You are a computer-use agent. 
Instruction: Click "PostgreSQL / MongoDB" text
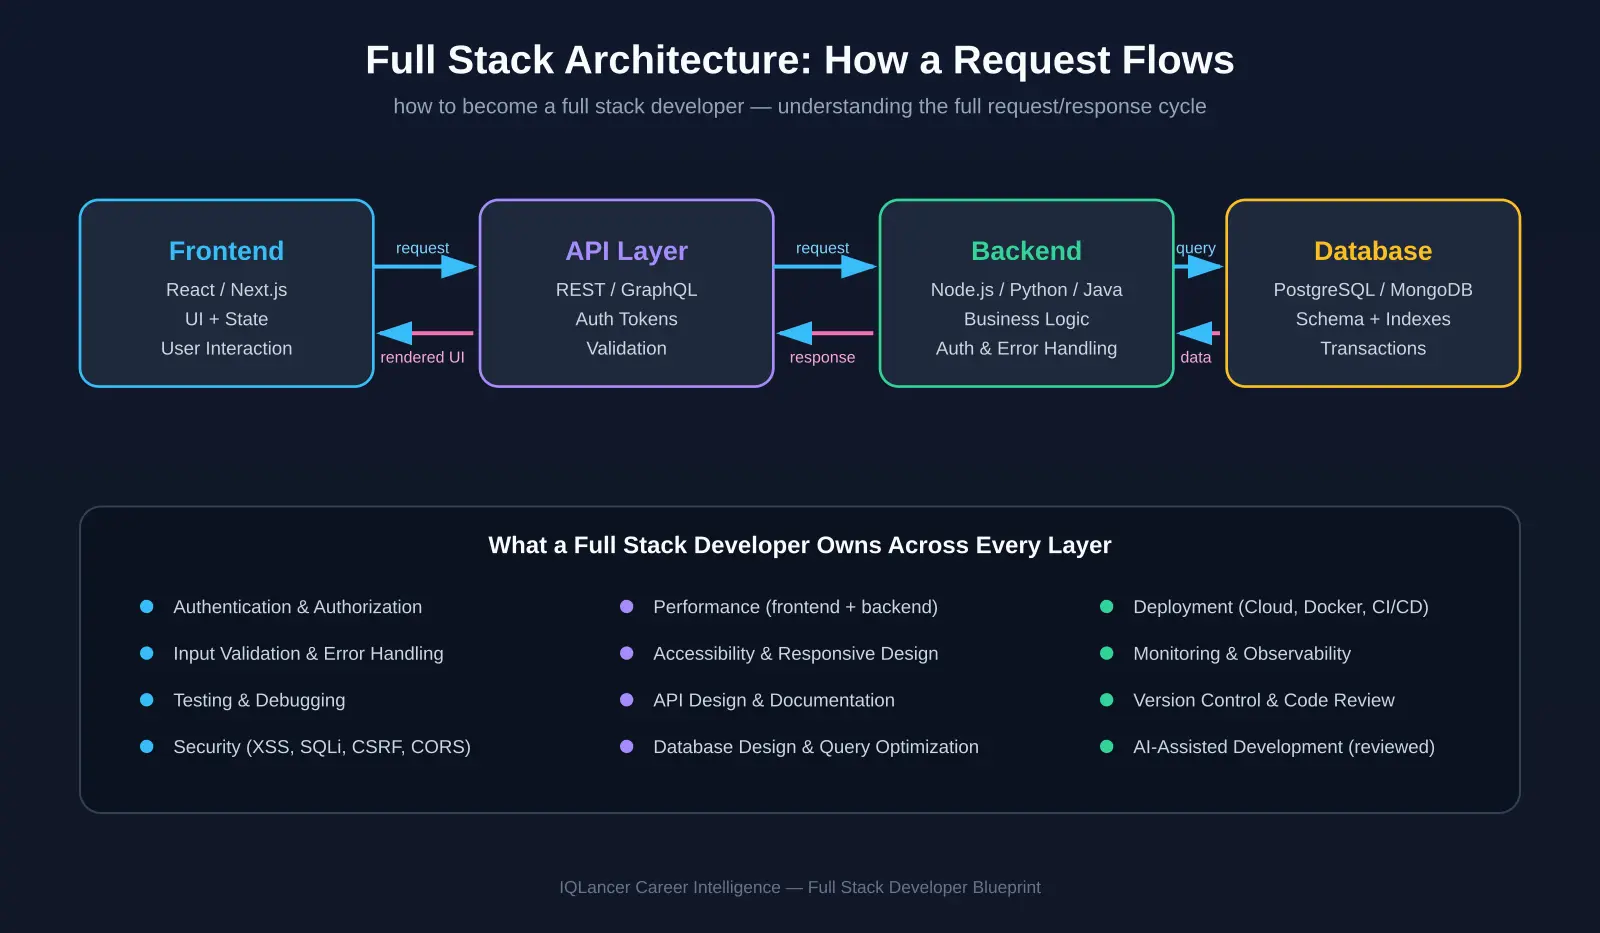(1373, 290)
